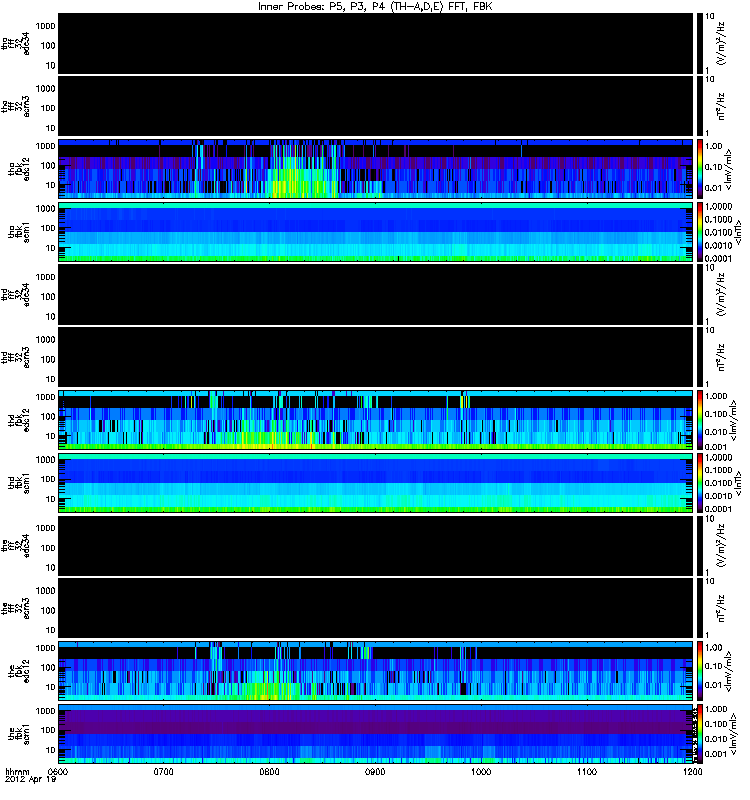This screenshot has height=800, width=750.
Task: Click the the fbk scm1 rainbow color bar
Action: [x=699, y=734]
